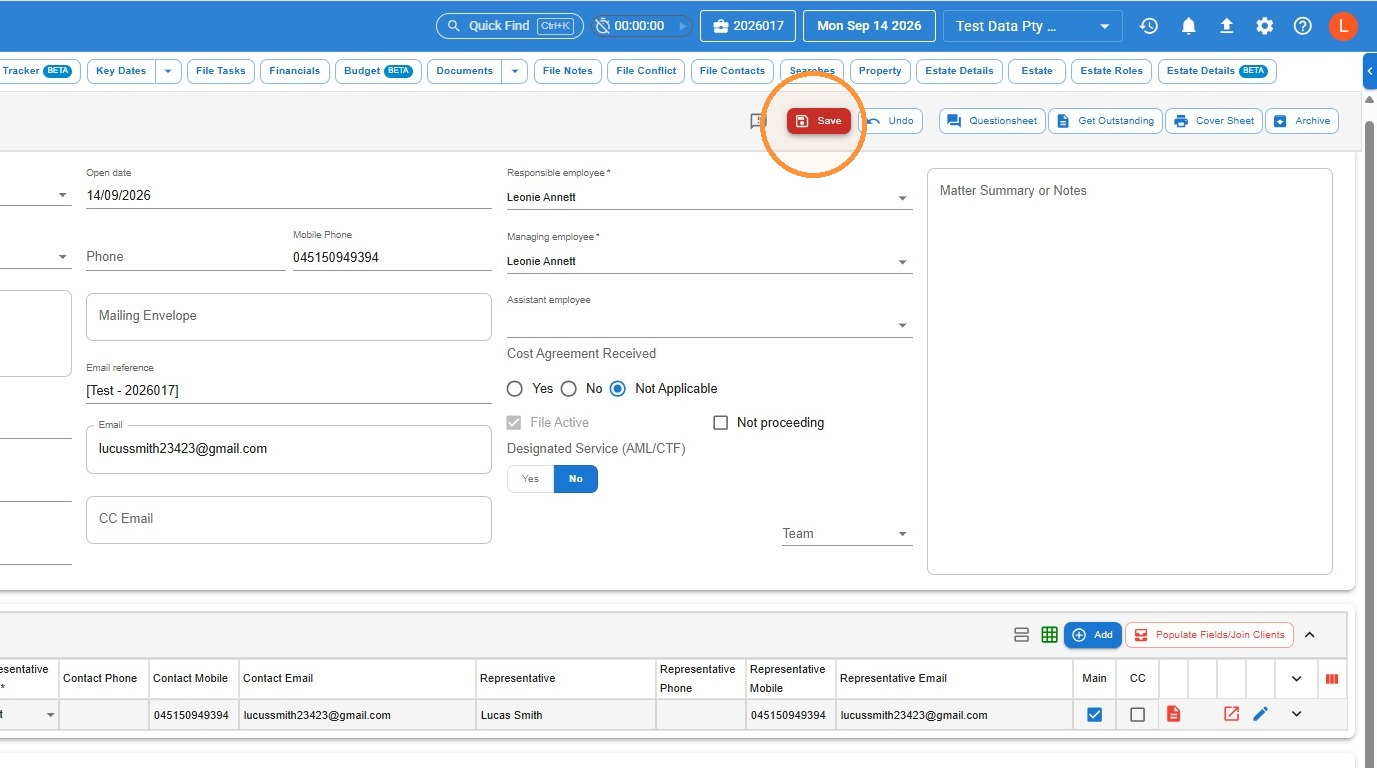This screenshot has height=768, width=1377.
Task: Click the blue pencil edit icon in Lucas Smith row
Action: click(1260, 714)
